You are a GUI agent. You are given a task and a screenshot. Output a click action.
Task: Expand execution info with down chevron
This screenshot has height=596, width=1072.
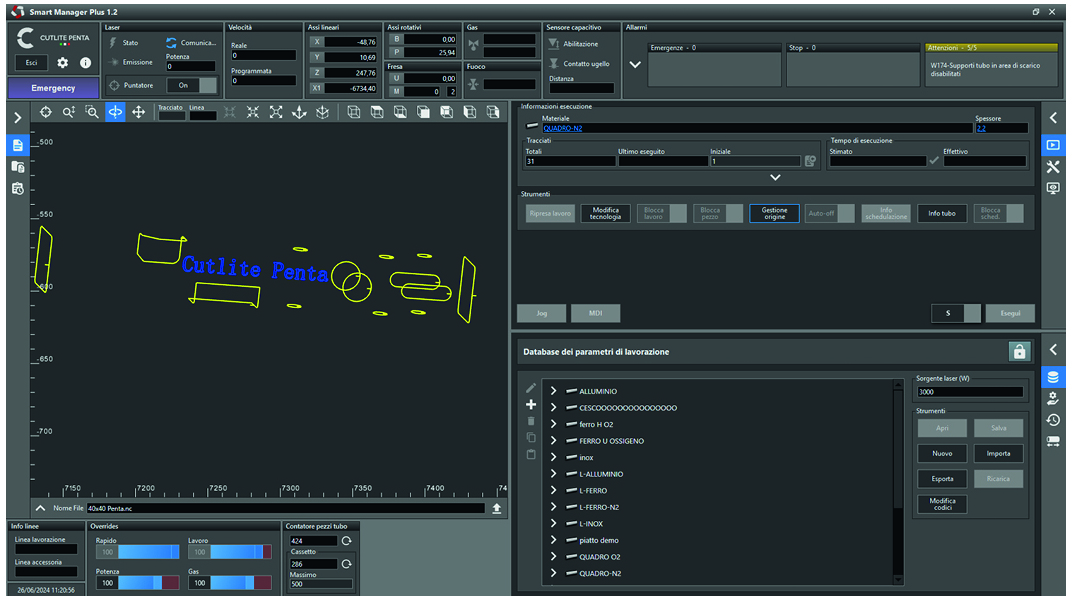click(x=775, y=177)
